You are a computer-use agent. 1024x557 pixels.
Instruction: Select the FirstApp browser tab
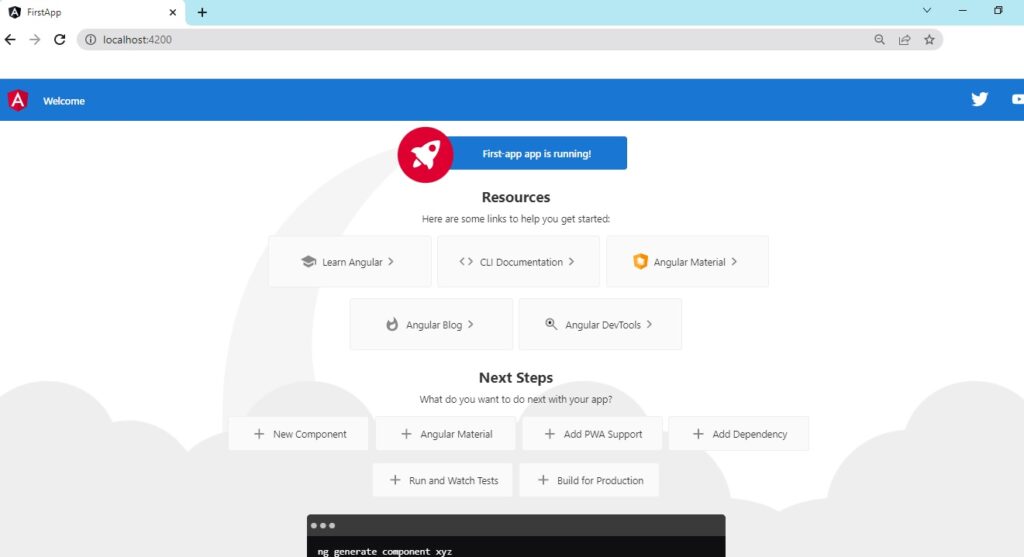(x=93, y=12)
